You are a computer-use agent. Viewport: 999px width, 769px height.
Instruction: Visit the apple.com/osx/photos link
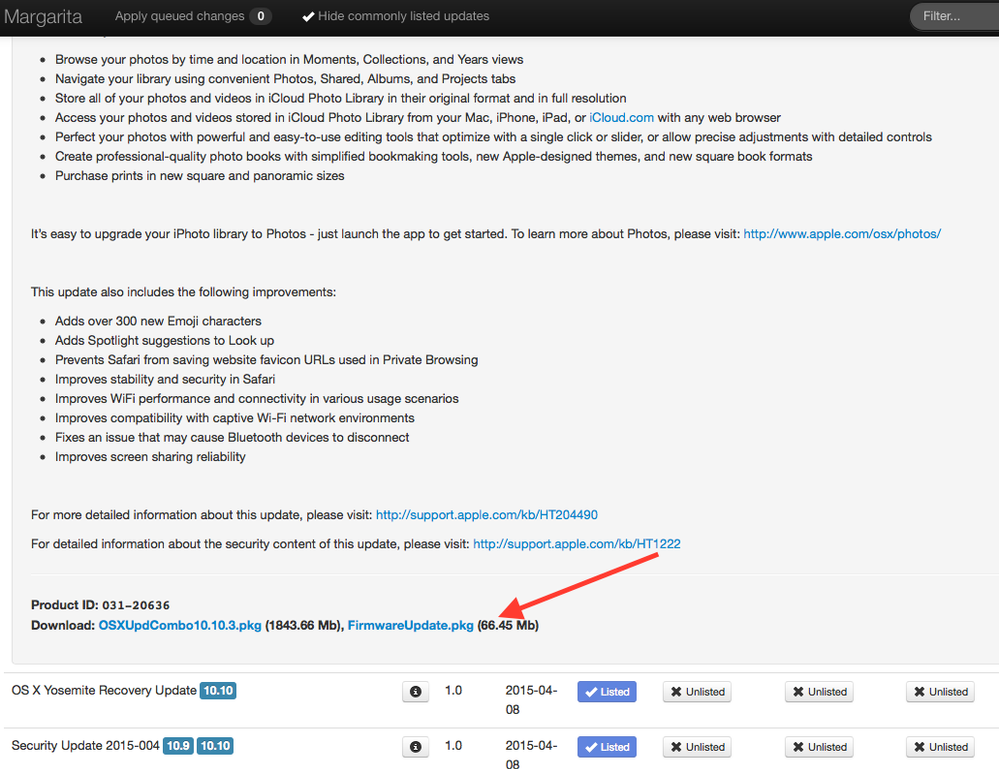tap(842, 234)
